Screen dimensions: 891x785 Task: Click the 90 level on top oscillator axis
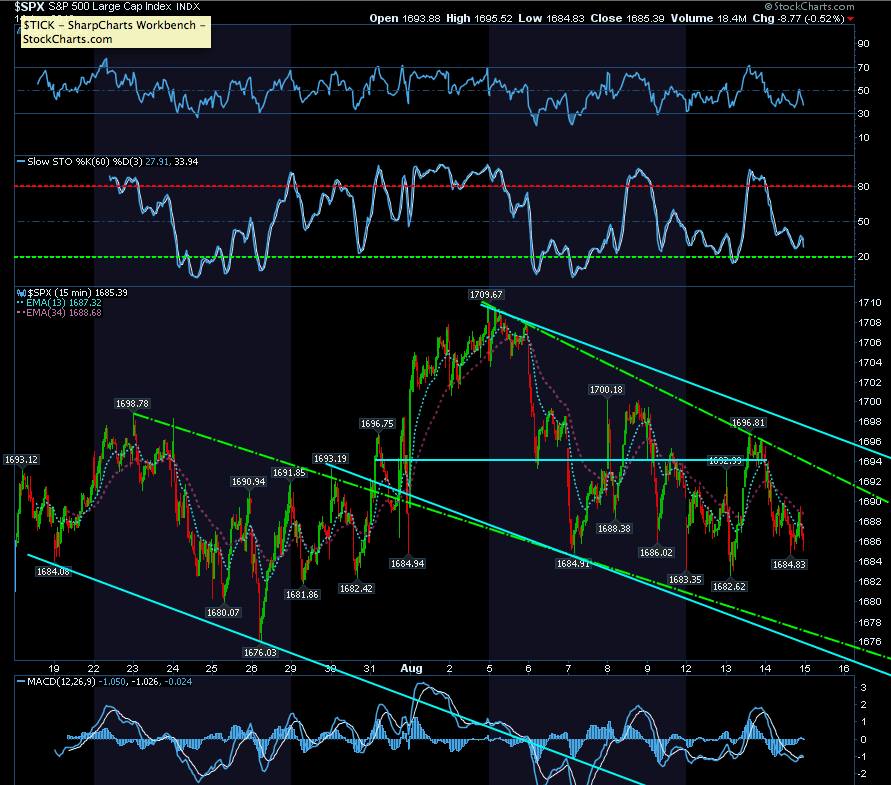863,44
